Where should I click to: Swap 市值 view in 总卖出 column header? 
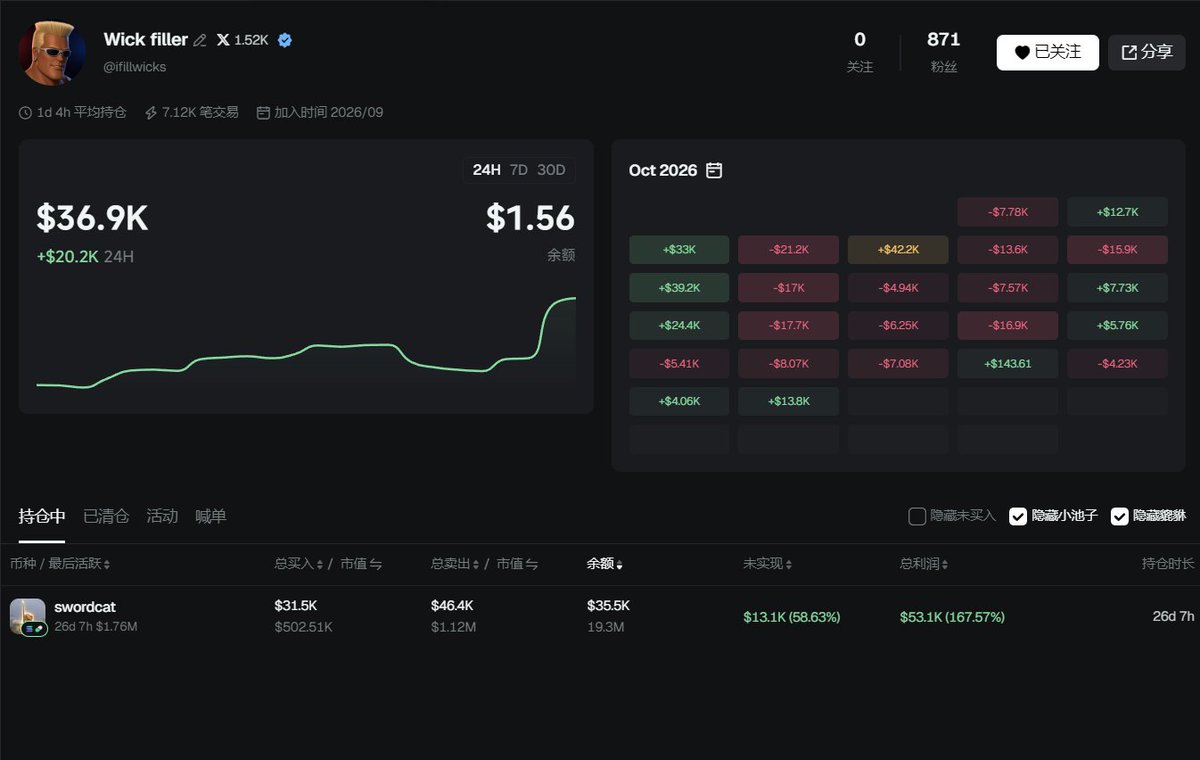[531, 564]
